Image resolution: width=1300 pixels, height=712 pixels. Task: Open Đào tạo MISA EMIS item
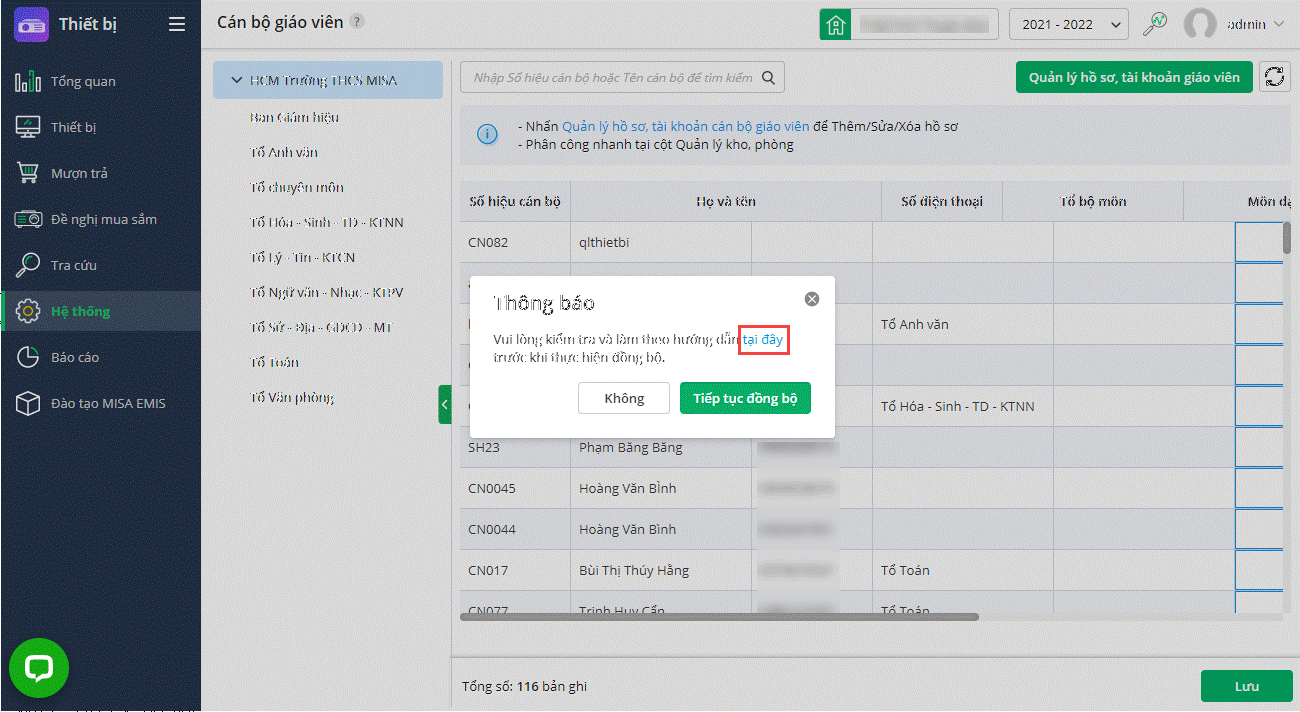coord(100,403)
